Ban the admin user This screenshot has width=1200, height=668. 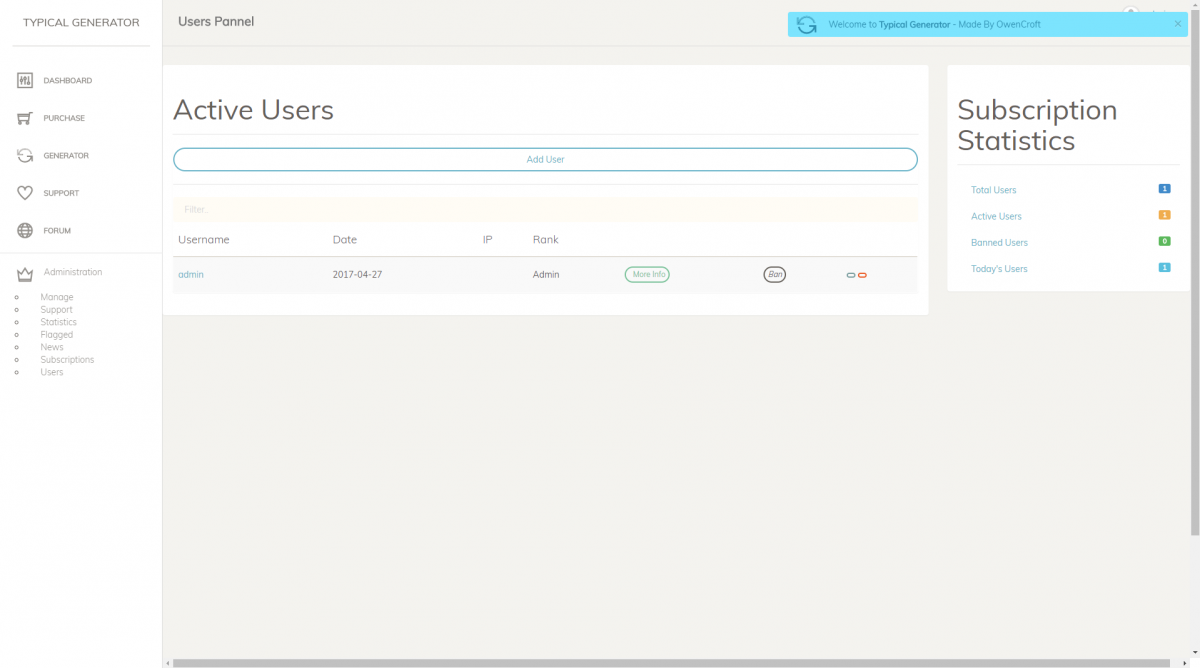click(x=774, y=274)
